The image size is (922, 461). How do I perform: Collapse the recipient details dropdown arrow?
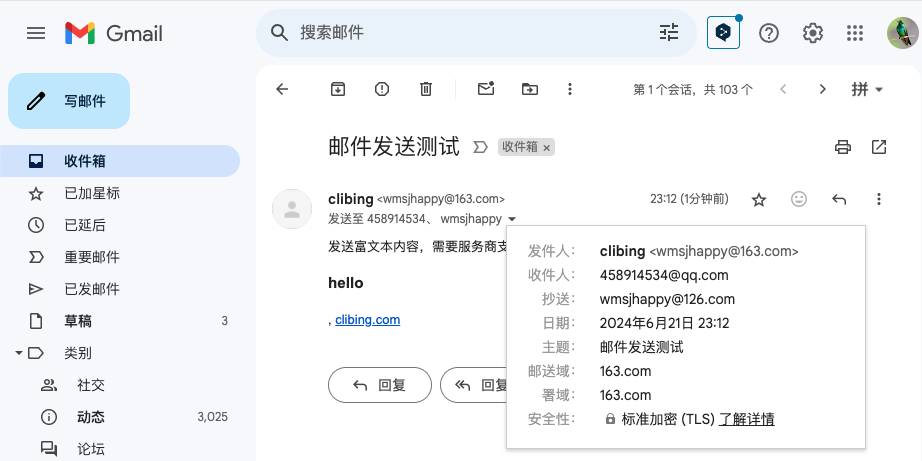[x=512, y=219]
